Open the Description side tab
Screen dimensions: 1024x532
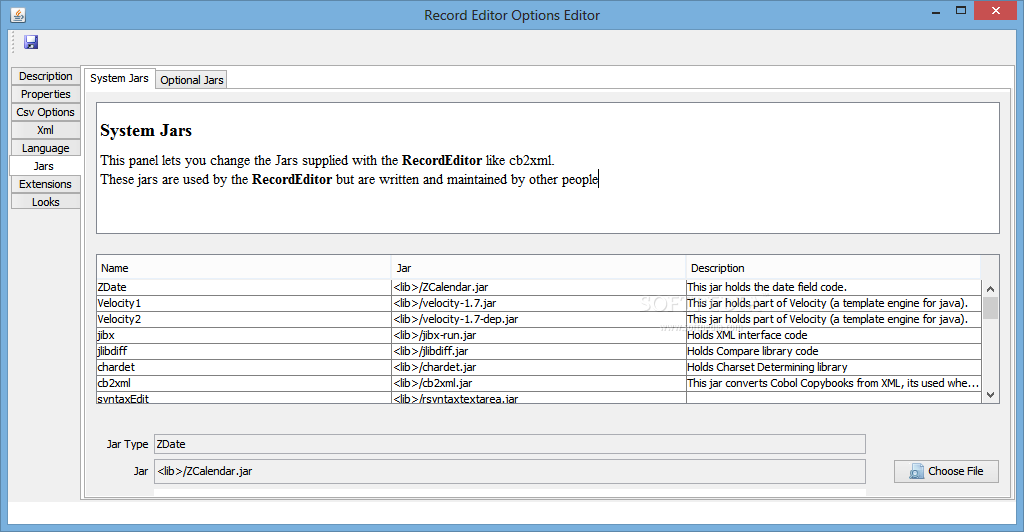tap(45, 76)
